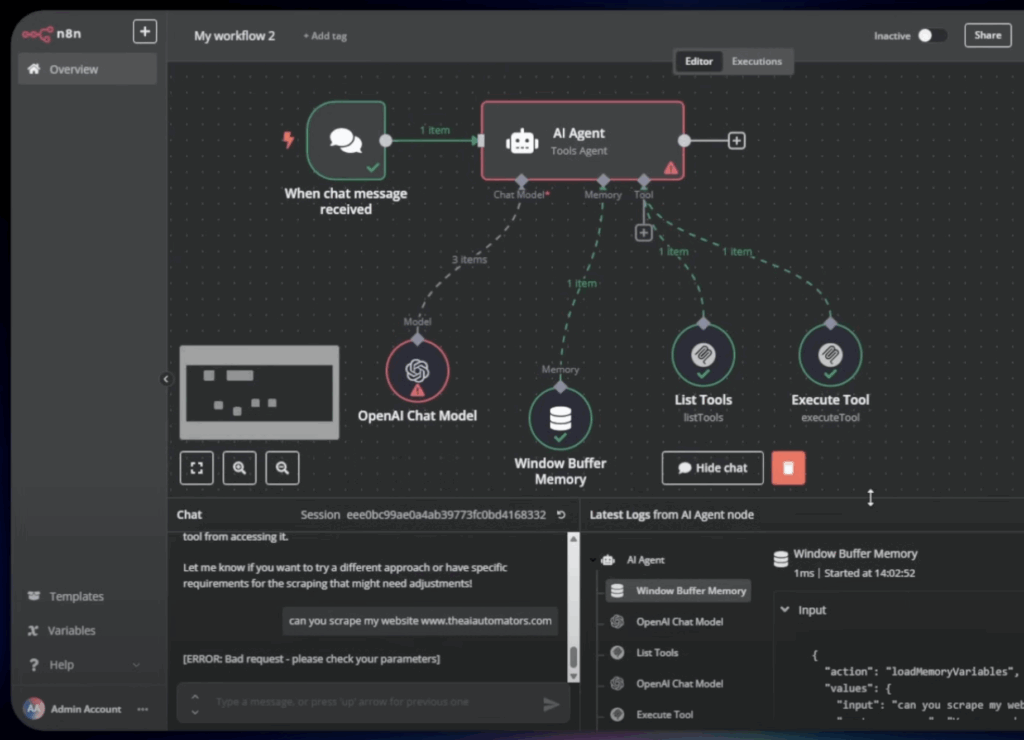Click the scrape website chat message

(420, 620)
